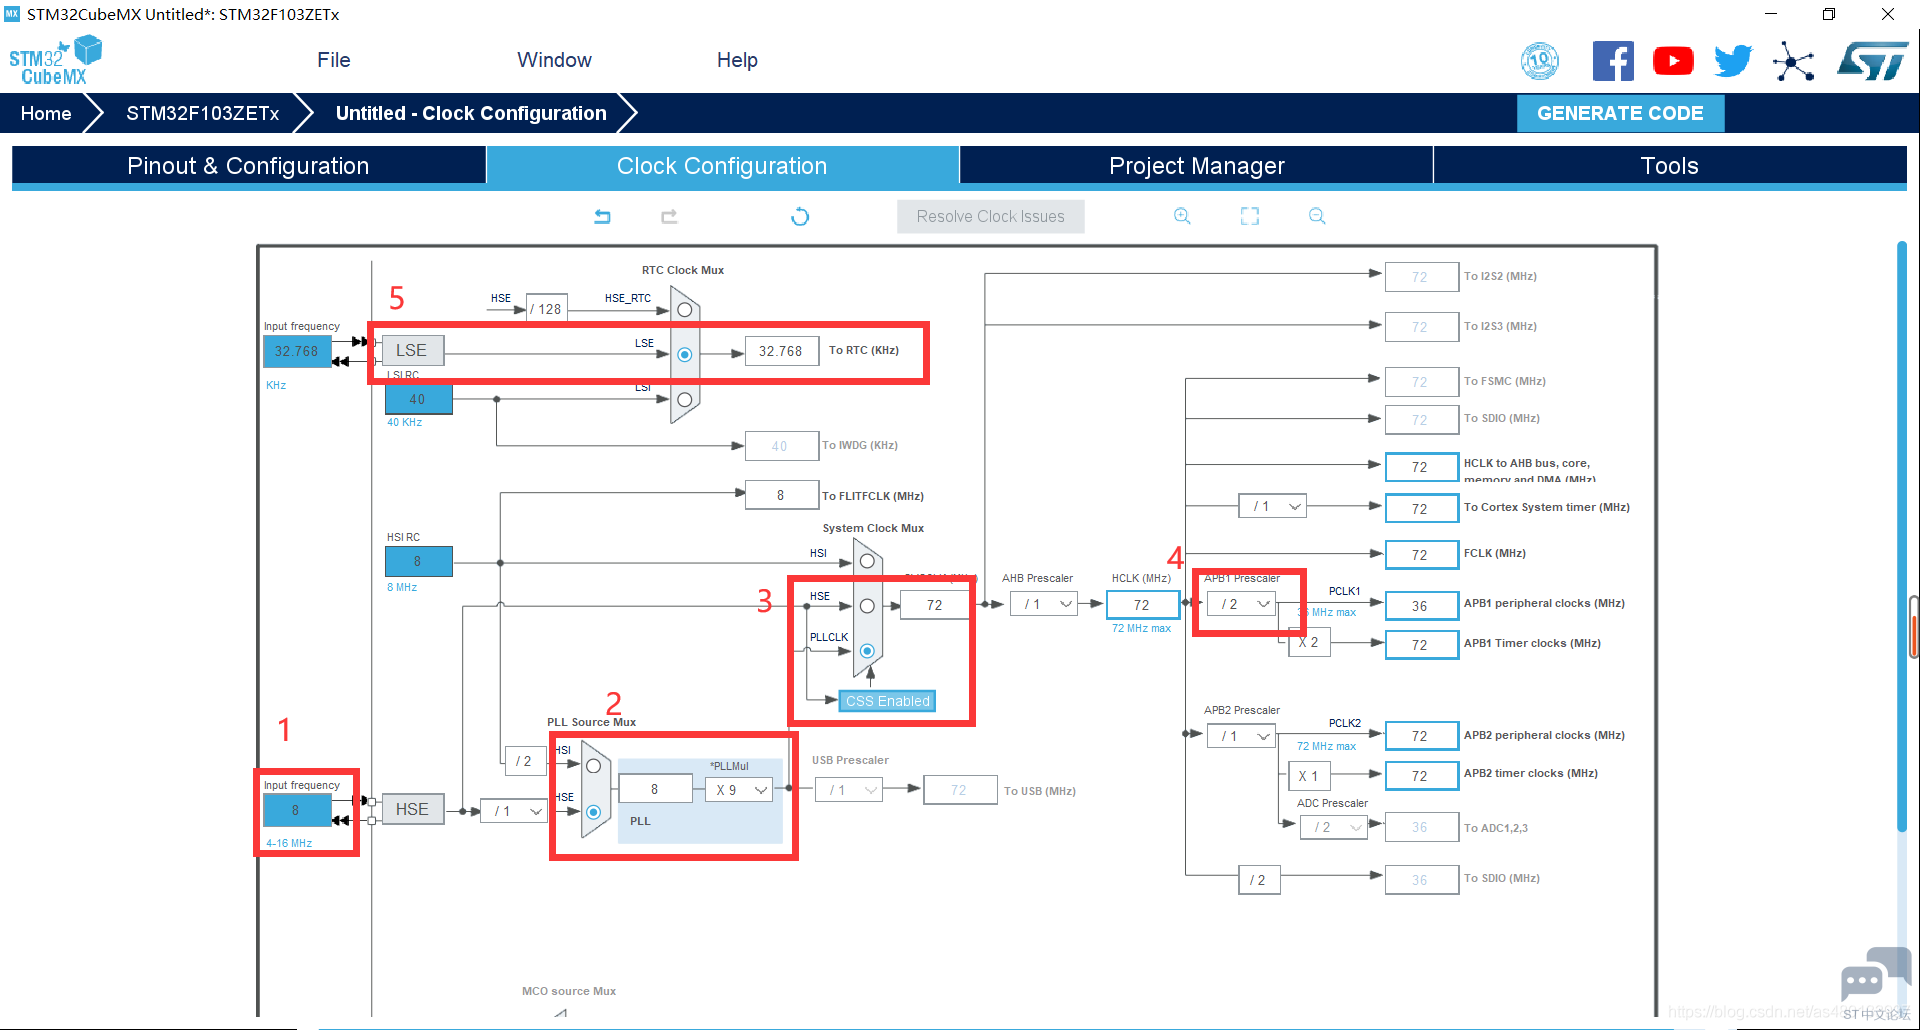Edit the LSE input frequency field
The width and height of the screenshot is (1920, 1030).
(296, 351)
